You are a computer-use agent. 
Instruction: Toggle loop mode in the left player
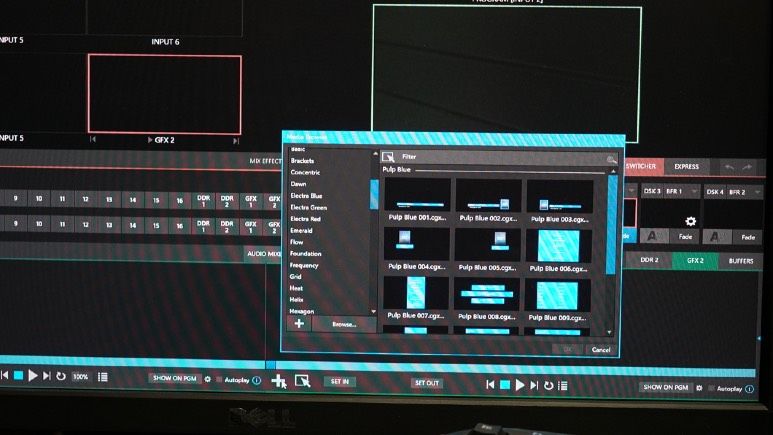pos(61,376)
